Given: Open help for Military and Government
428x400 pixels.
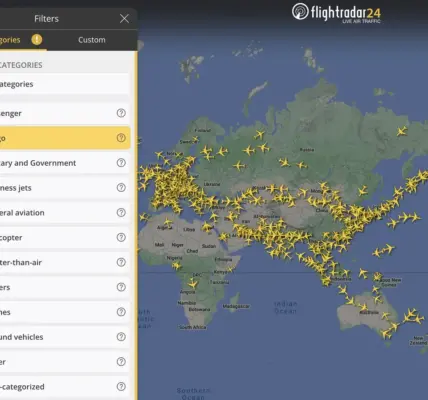Looking at the screenshot, I should 121,163.
